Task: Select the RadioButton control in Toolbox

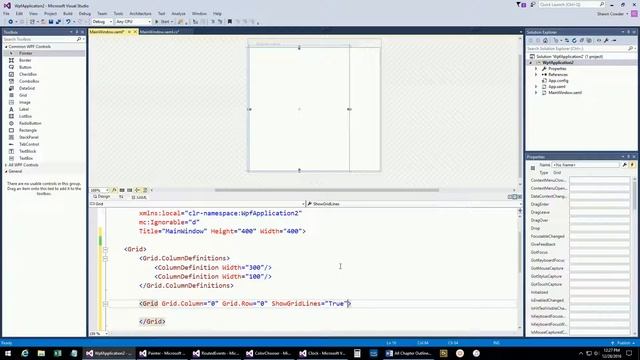Action: pyautogui.click(x=30, y=123)
